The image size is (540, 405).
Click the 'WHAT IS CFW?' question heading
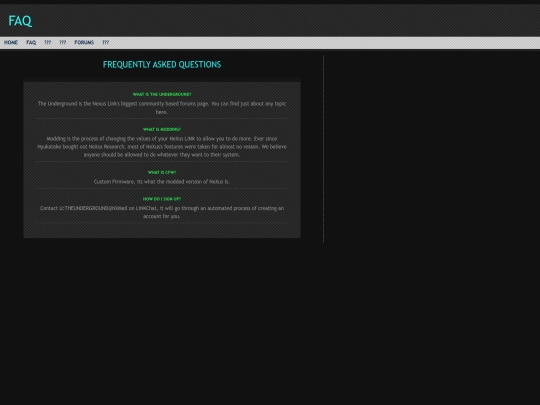pyautogui.click(x=162, y=173)
